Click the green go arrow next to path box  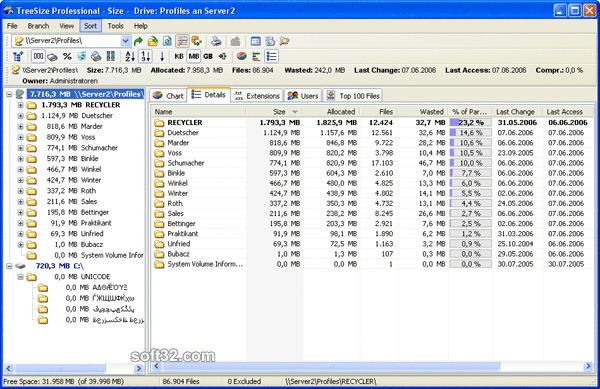click(x=139, y=41)
